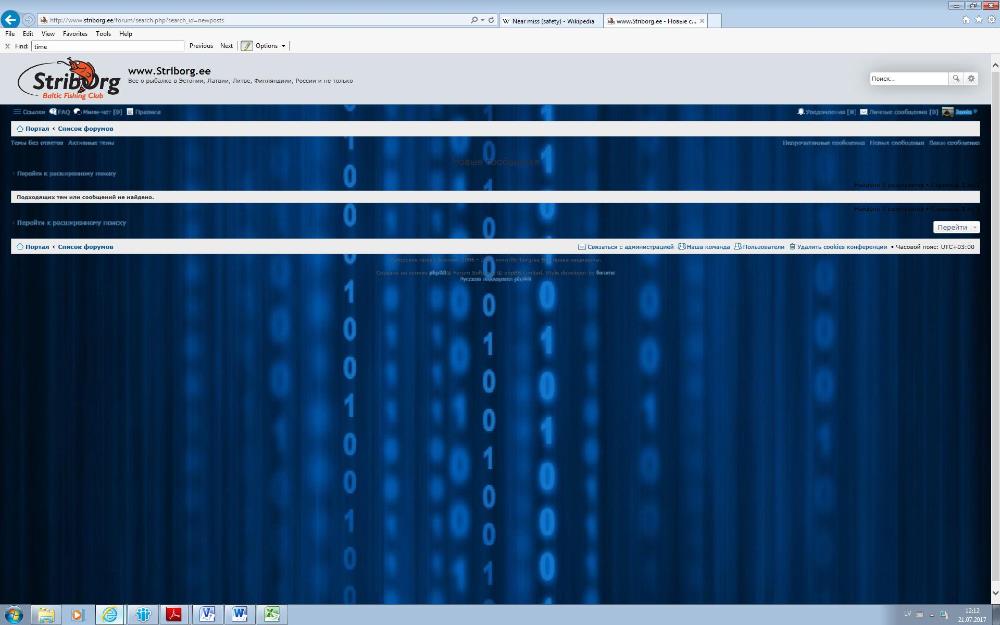Expand the Перейти jump dropdown

(956, 227)
